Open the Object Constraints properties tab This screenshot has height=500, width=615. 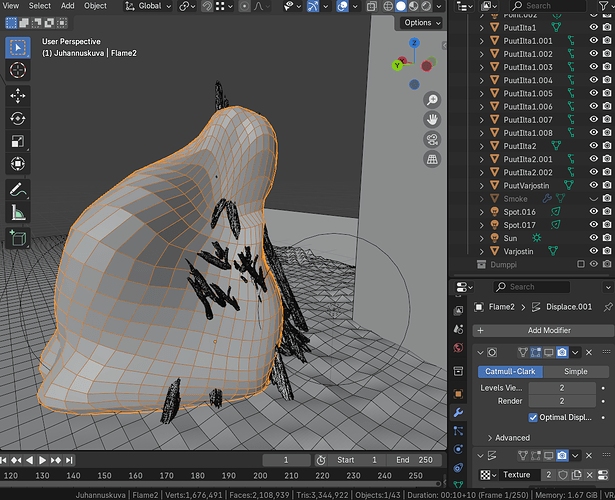point(458,467)
